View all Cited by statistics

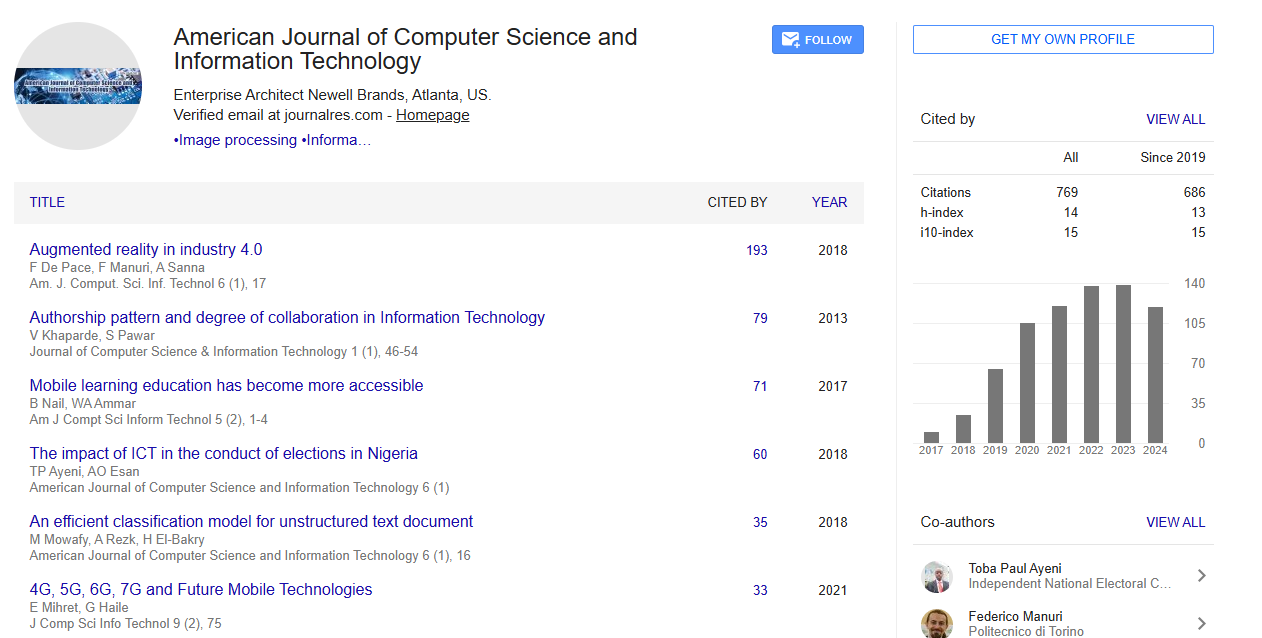pos(1175,119)
